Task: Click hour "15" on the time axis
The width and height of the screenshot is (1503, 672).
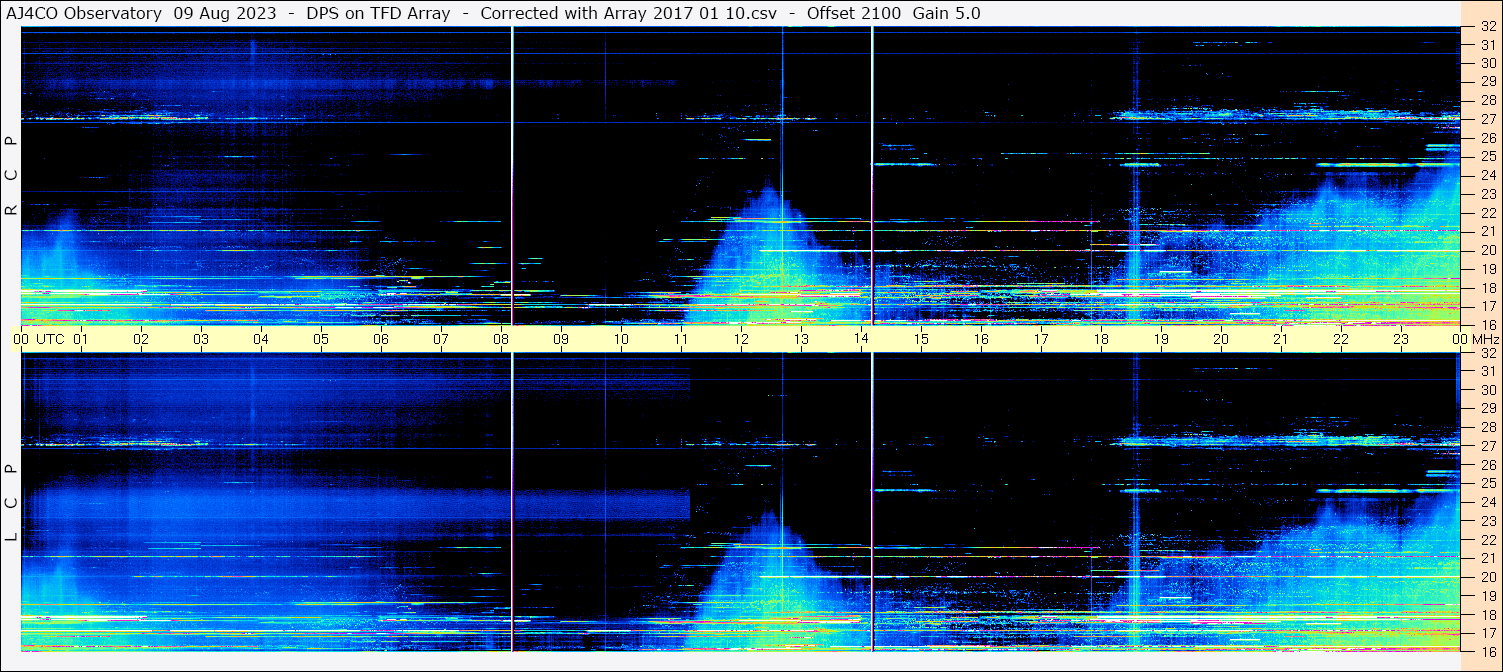Action: coord(921,339)
